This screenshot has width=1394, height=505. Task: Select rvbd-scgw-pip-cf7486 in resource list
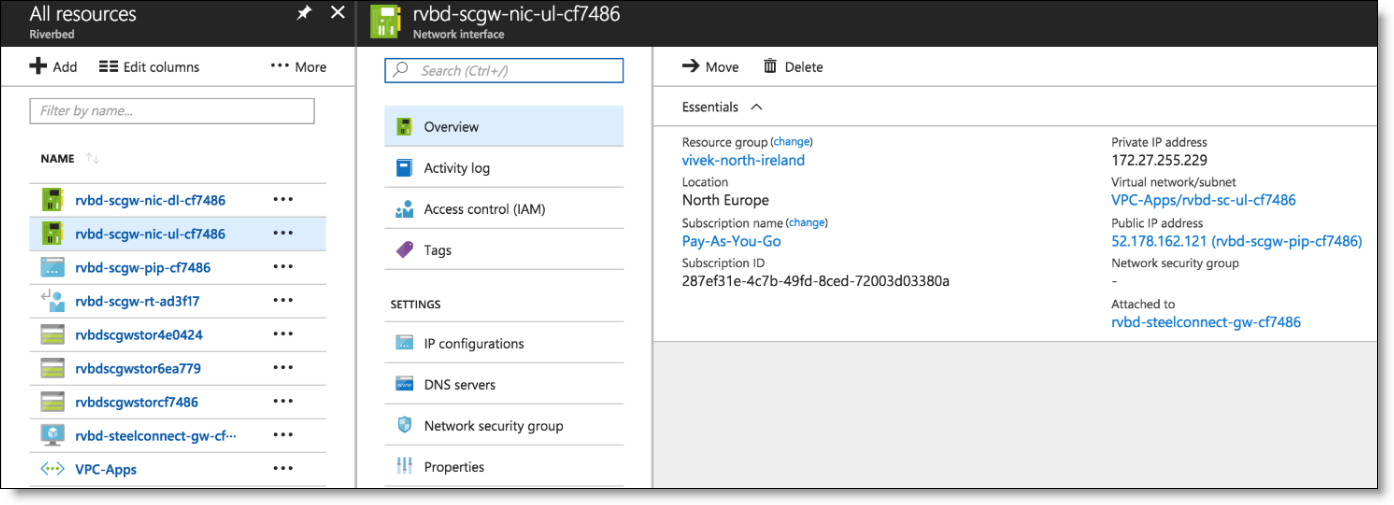143,267
